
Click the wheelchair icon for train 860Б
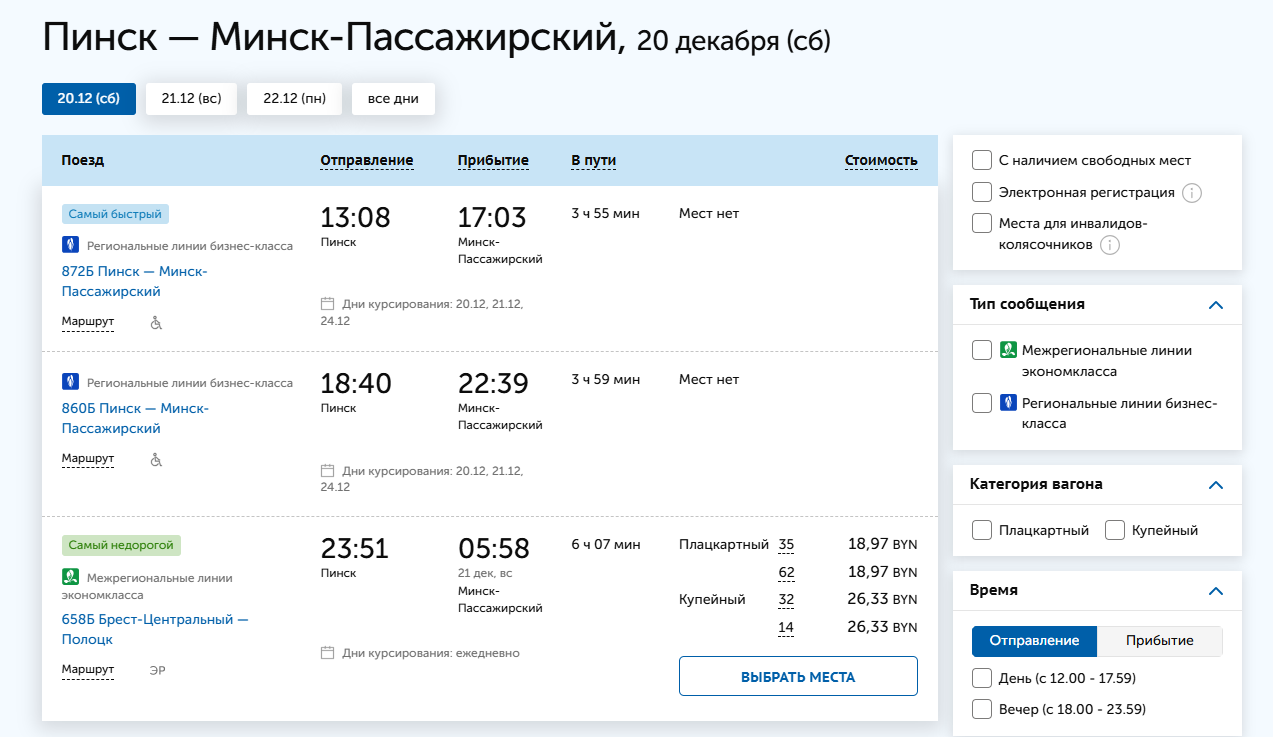coord(156,460)
